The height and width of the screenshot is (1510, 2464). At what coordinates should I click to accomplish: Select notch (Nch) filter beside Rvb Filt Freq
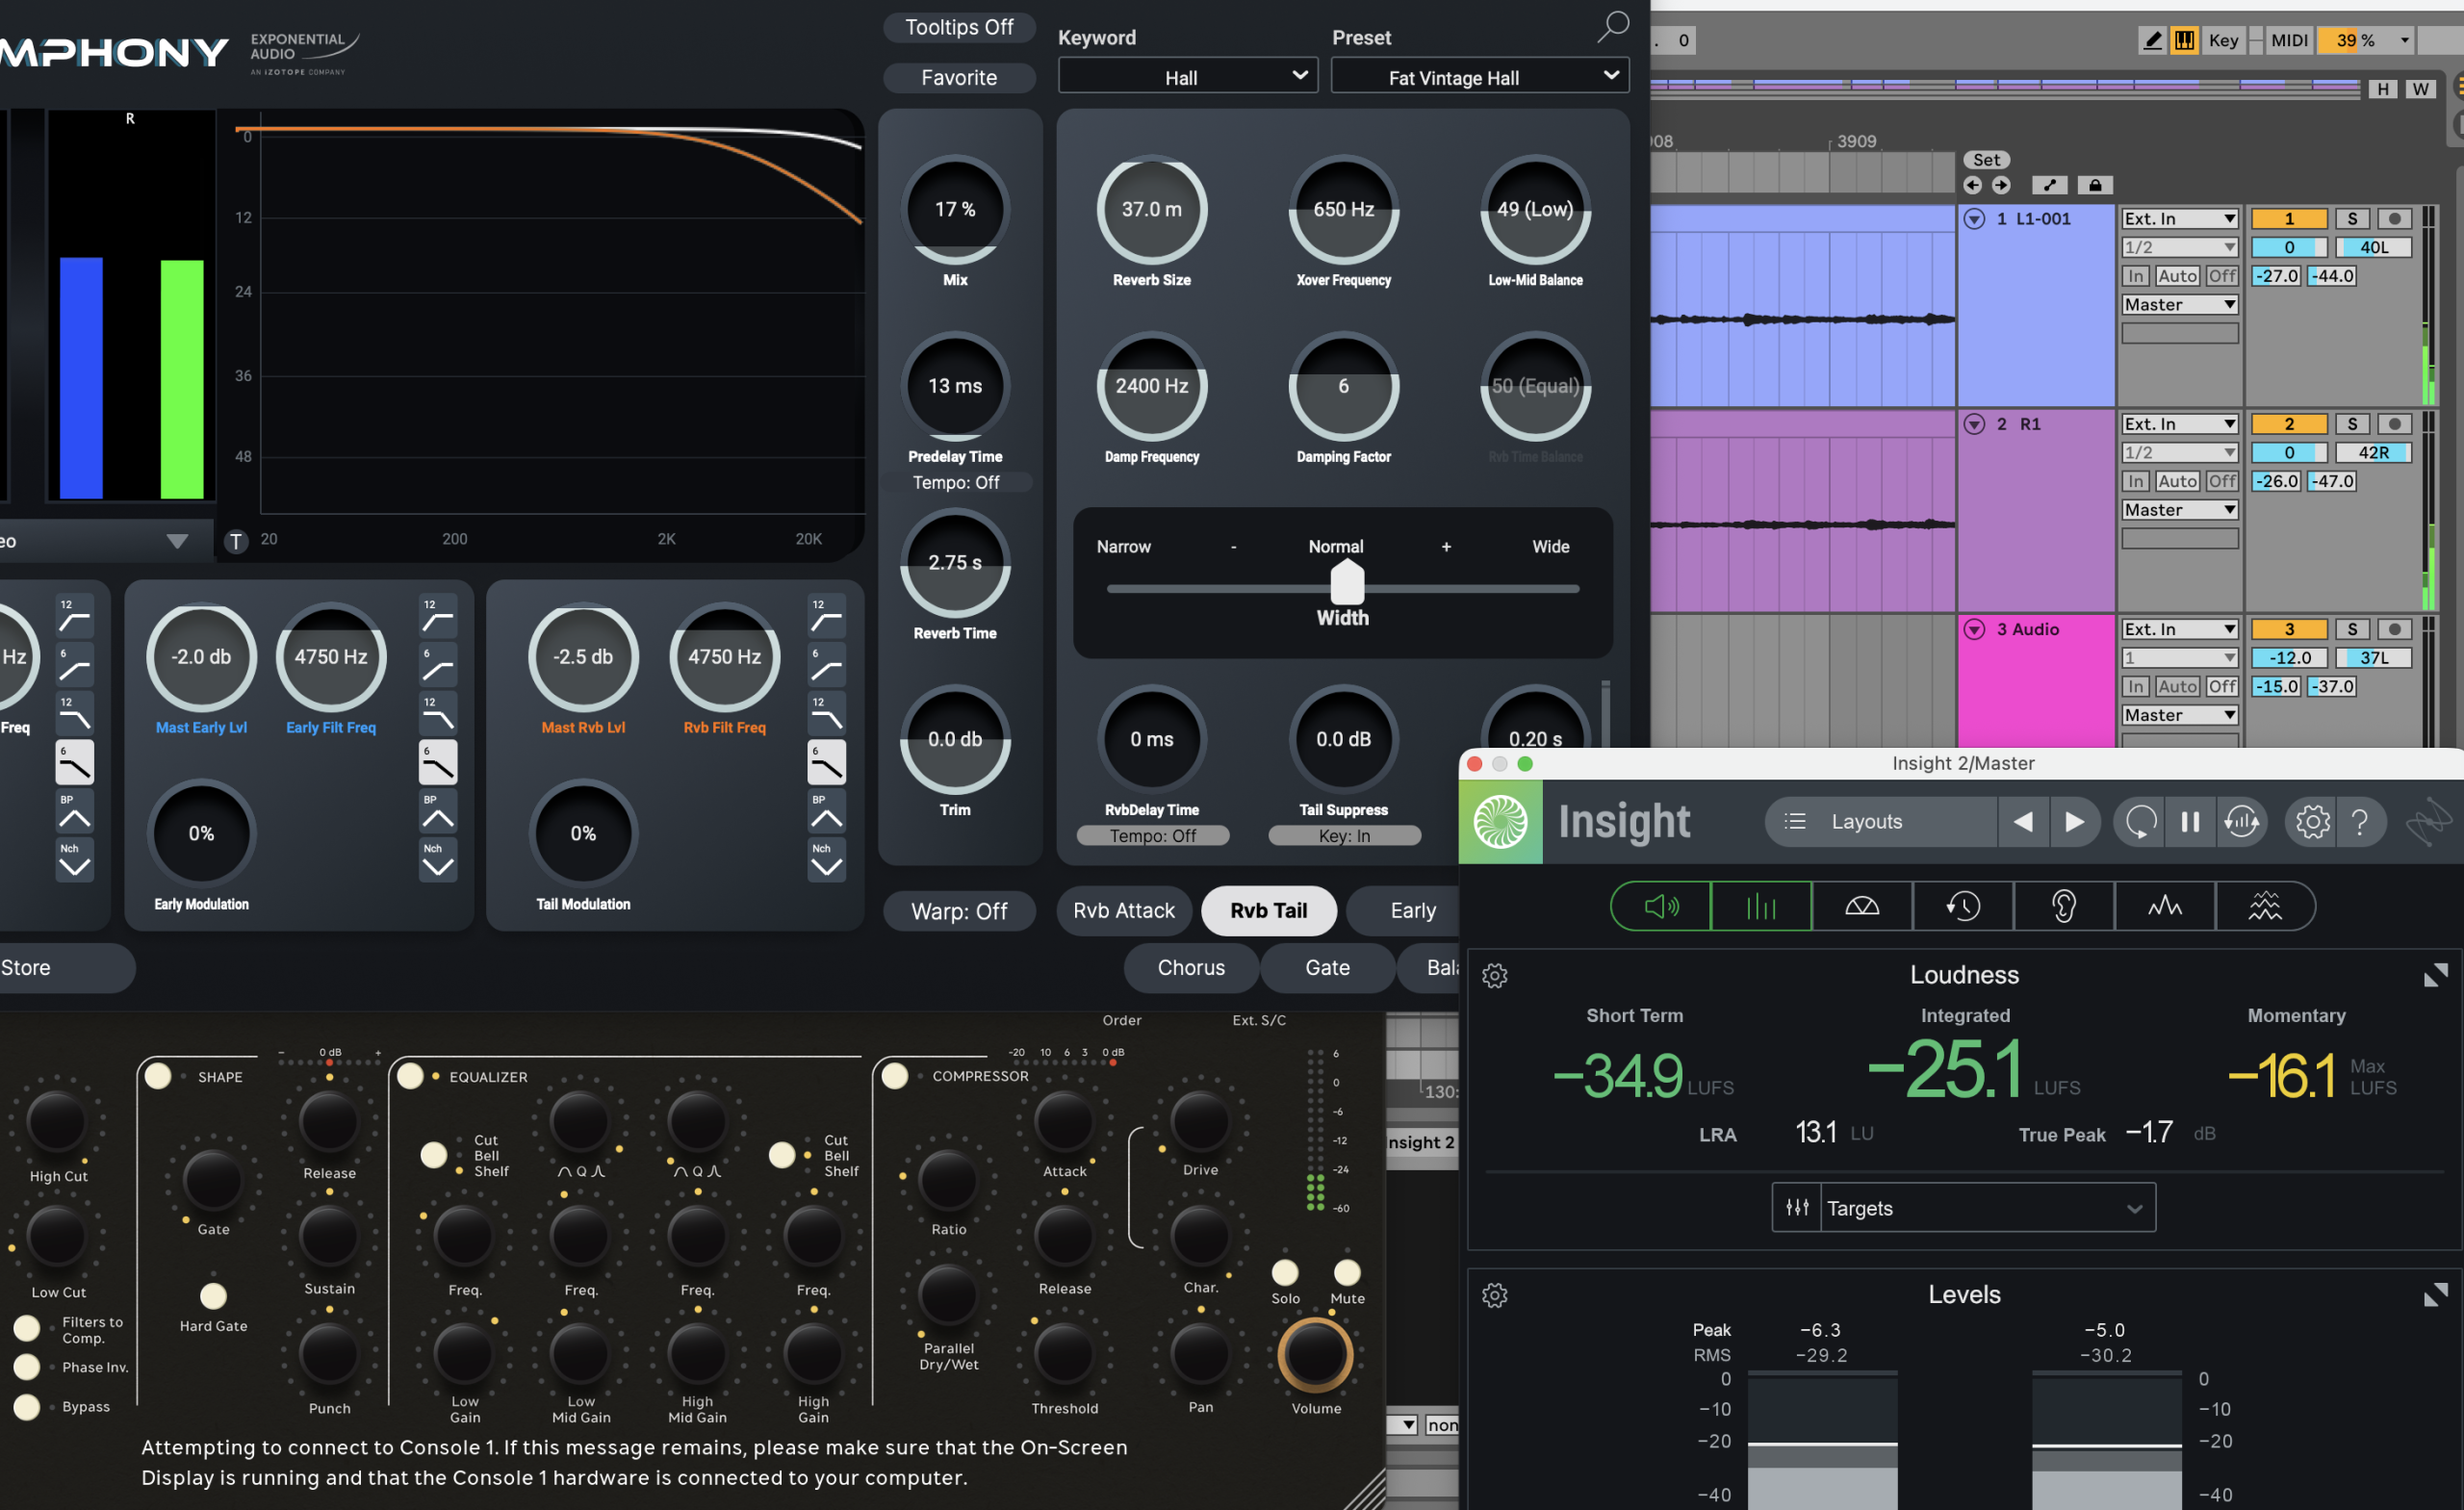tap(826, 860)
